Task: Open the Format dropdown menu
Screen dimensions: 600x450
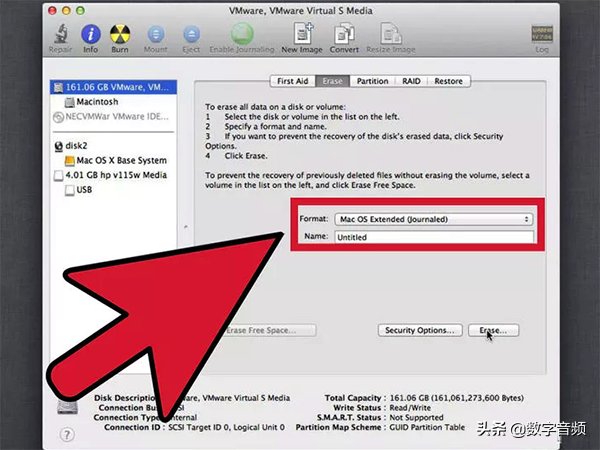Action: click(434, 219)
